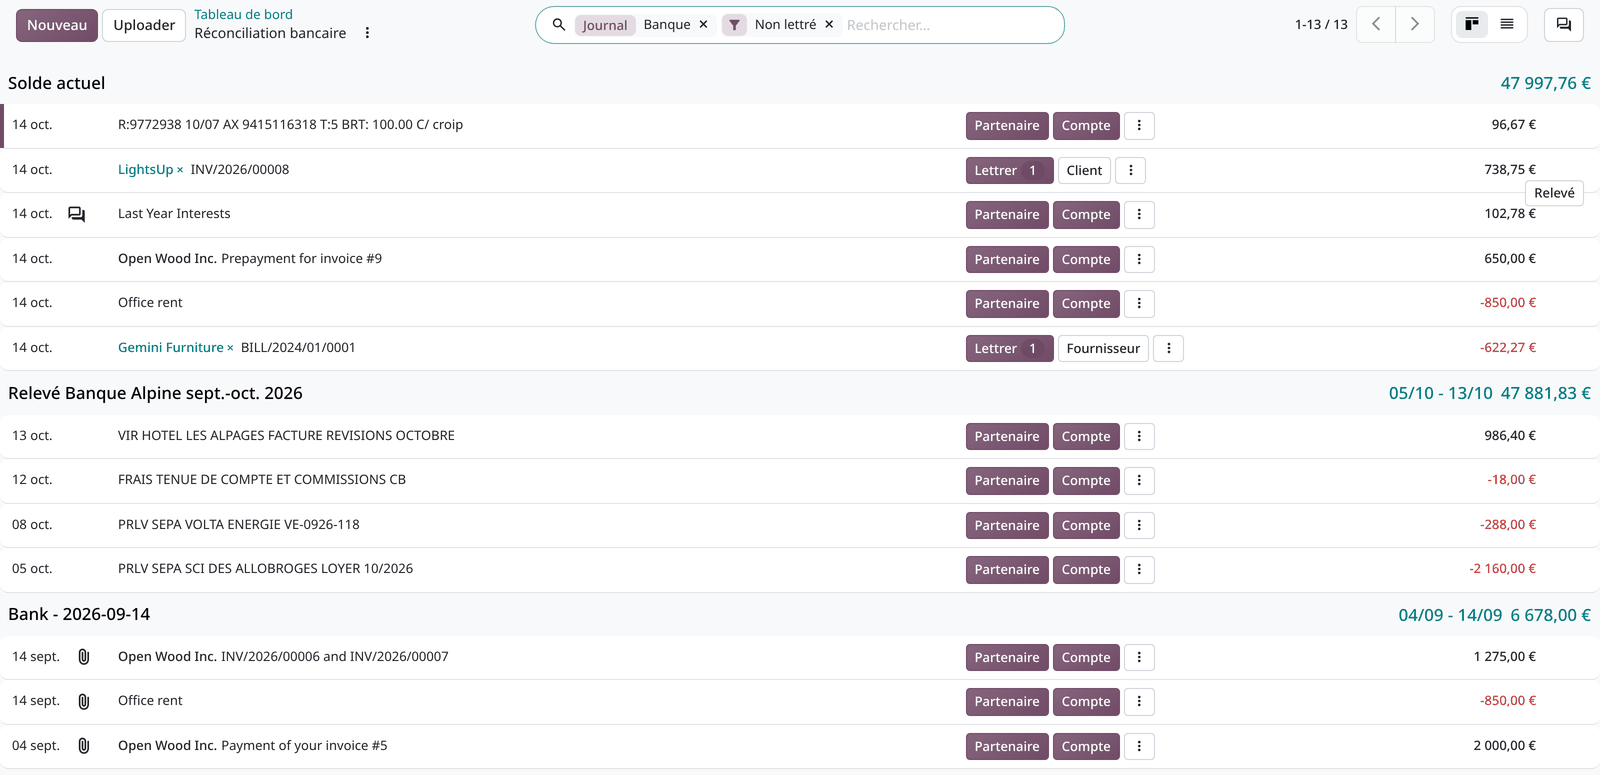Image resolution: width=1600 pixels, height=775 pixels.
Task: Set Compte on Open Wood Prepayment line
Action: pyautogui.click(x=1086, y=260)
